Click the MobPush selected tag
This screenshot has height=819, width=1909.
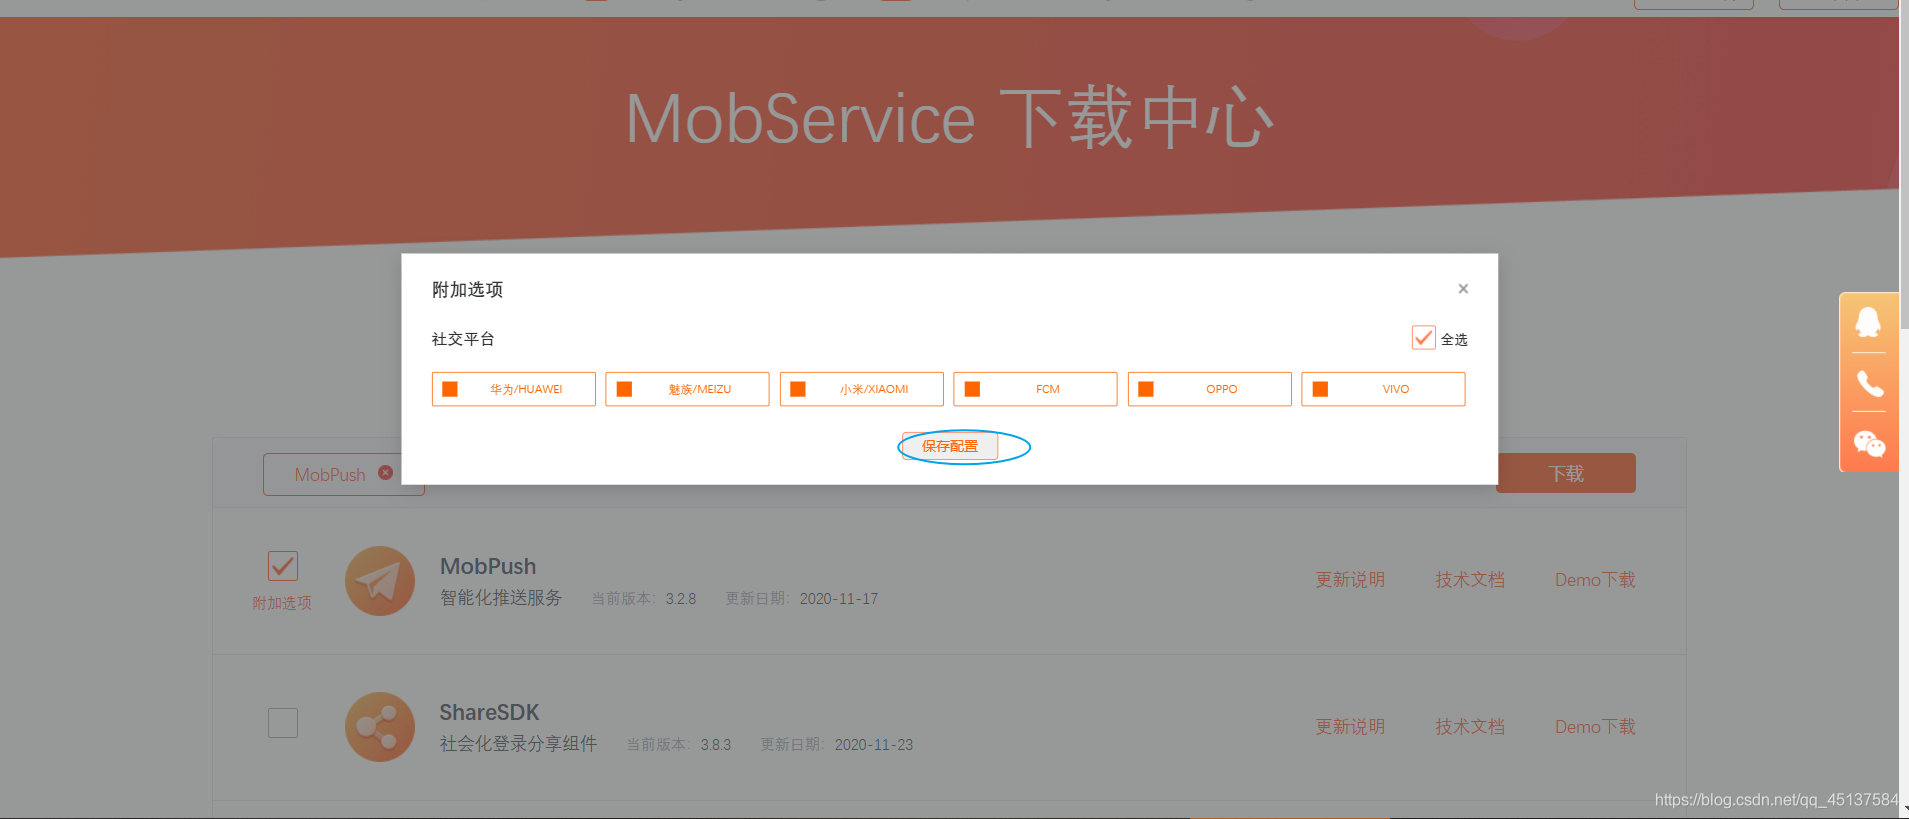(344, 474)
